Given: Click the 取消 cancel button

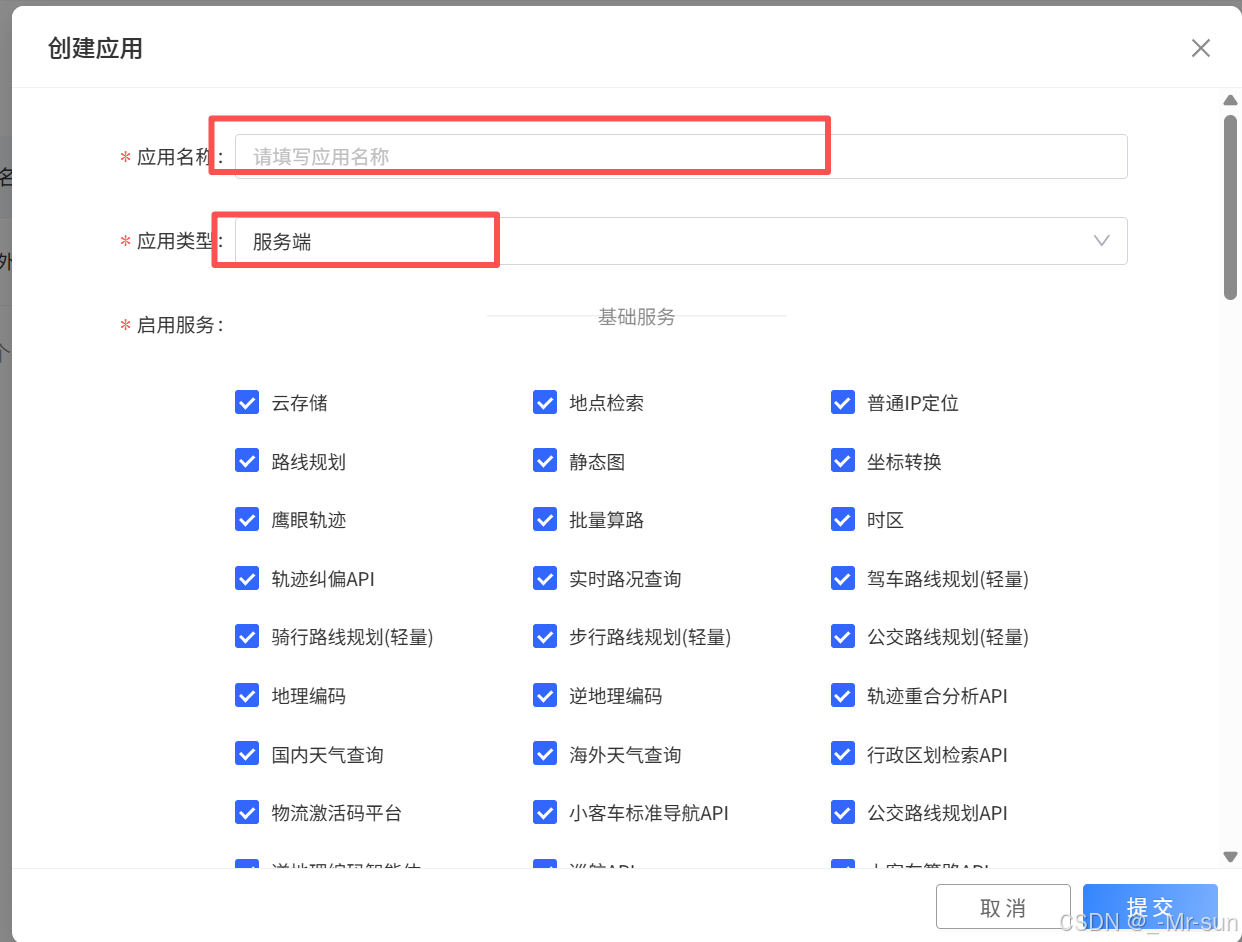Looking at the screenshot, I should [x=1003, y=907].
